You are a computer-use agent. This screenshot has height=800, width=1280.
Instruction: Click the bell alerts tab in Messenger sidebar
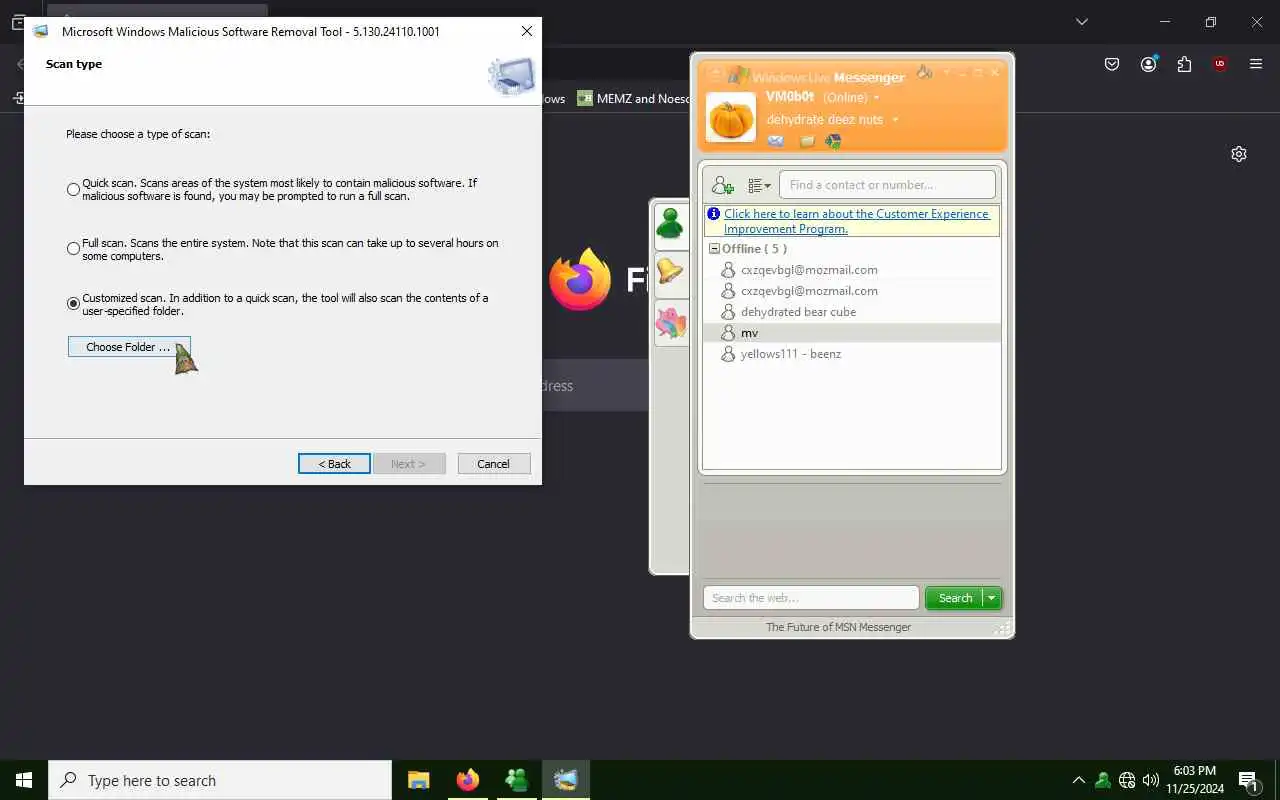(x=670, y=272)
